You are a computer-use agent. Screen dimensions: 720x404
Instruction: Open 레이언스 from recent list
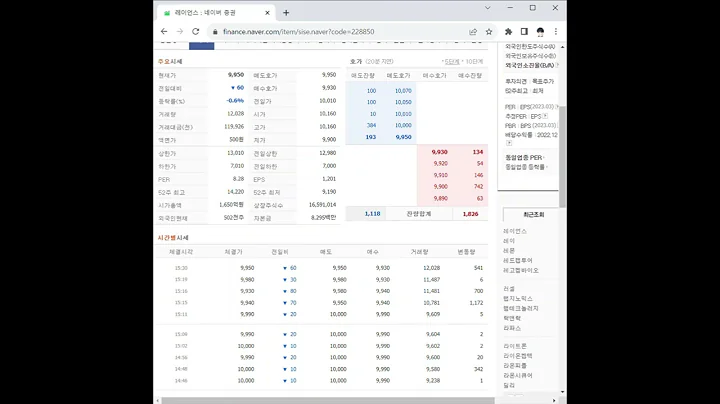pyautogui.click(x=515, y=231)
